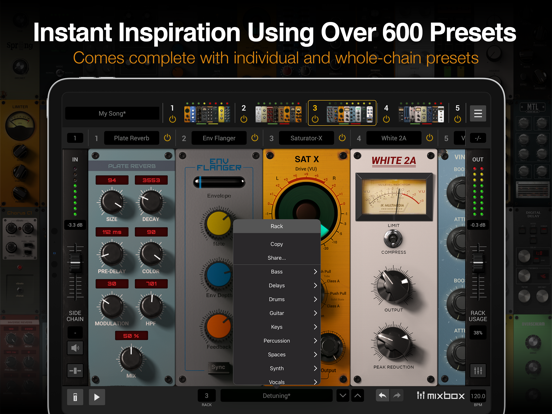Bypass the White 2A slot power button
This screenshot has width=552, height=414.
429,138
